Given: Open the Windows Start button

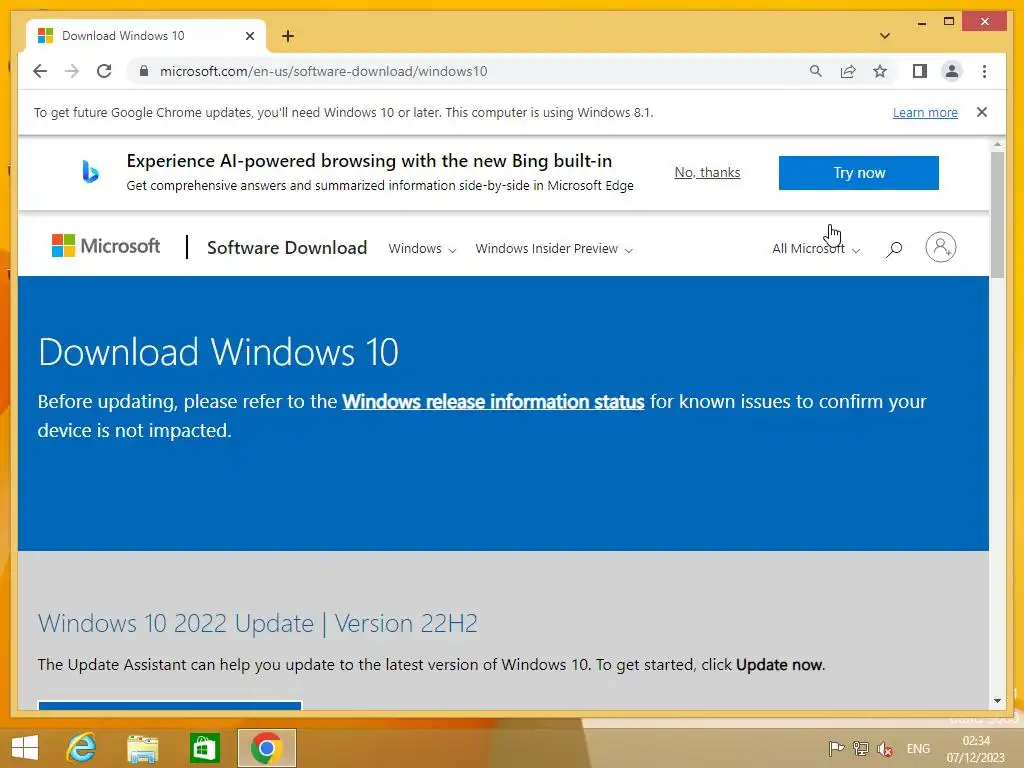Looking at the screenshot, I should click(25, 747).
